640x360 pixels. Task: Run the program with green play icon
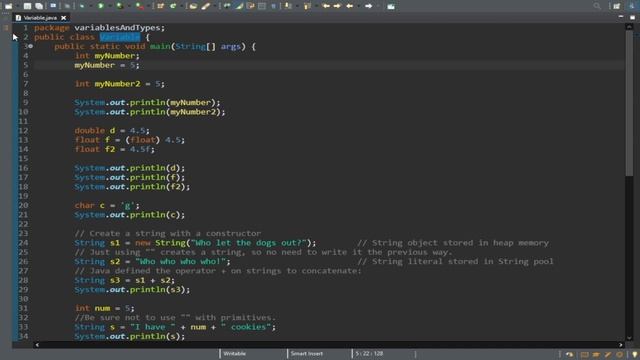[100, 6]
